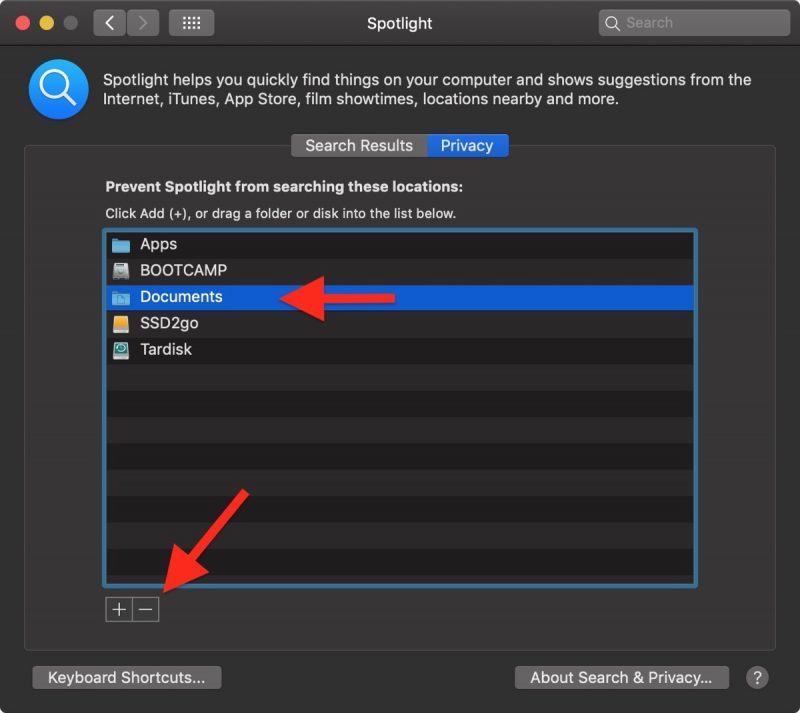Click the SSD2go orange drive icon

121,324
